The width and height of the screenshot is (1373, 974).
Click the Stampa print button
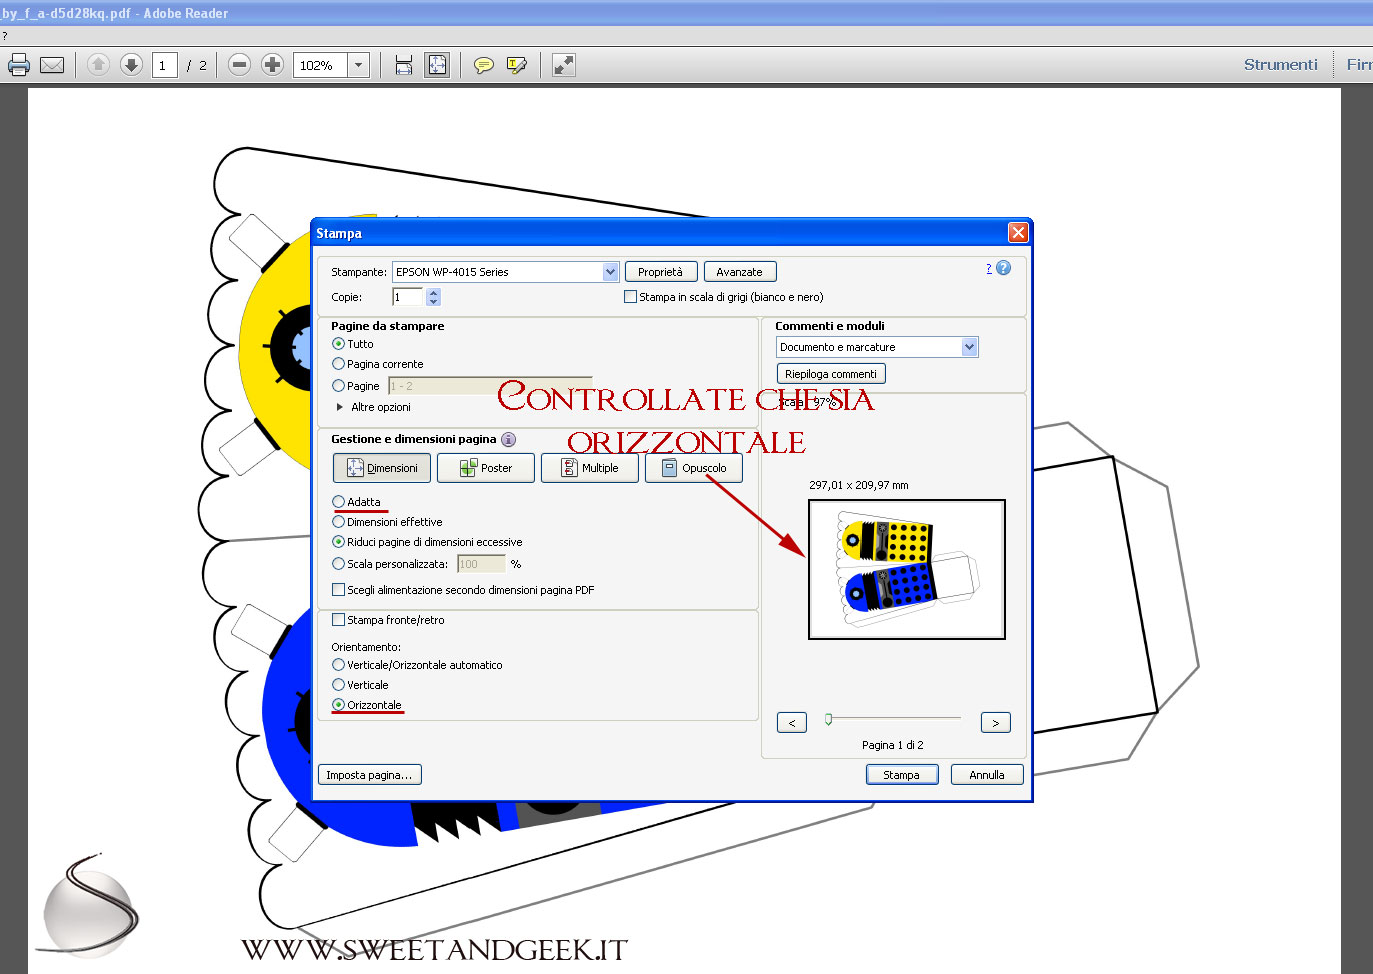tap(901, 775)
